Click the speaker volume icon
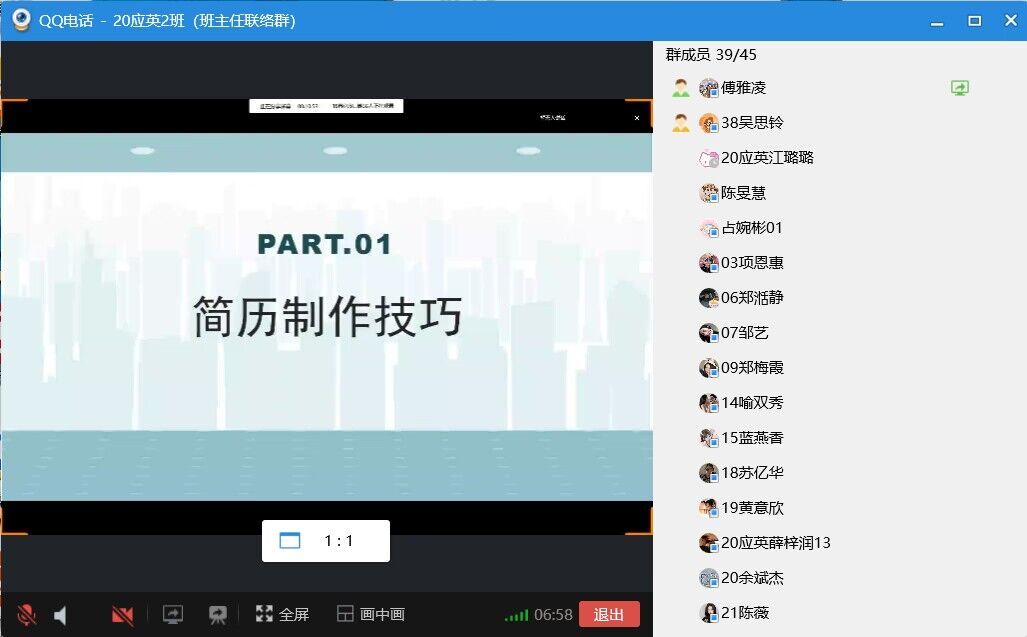The width and height of the screenshot is (1027, 637). click(61, 615)
